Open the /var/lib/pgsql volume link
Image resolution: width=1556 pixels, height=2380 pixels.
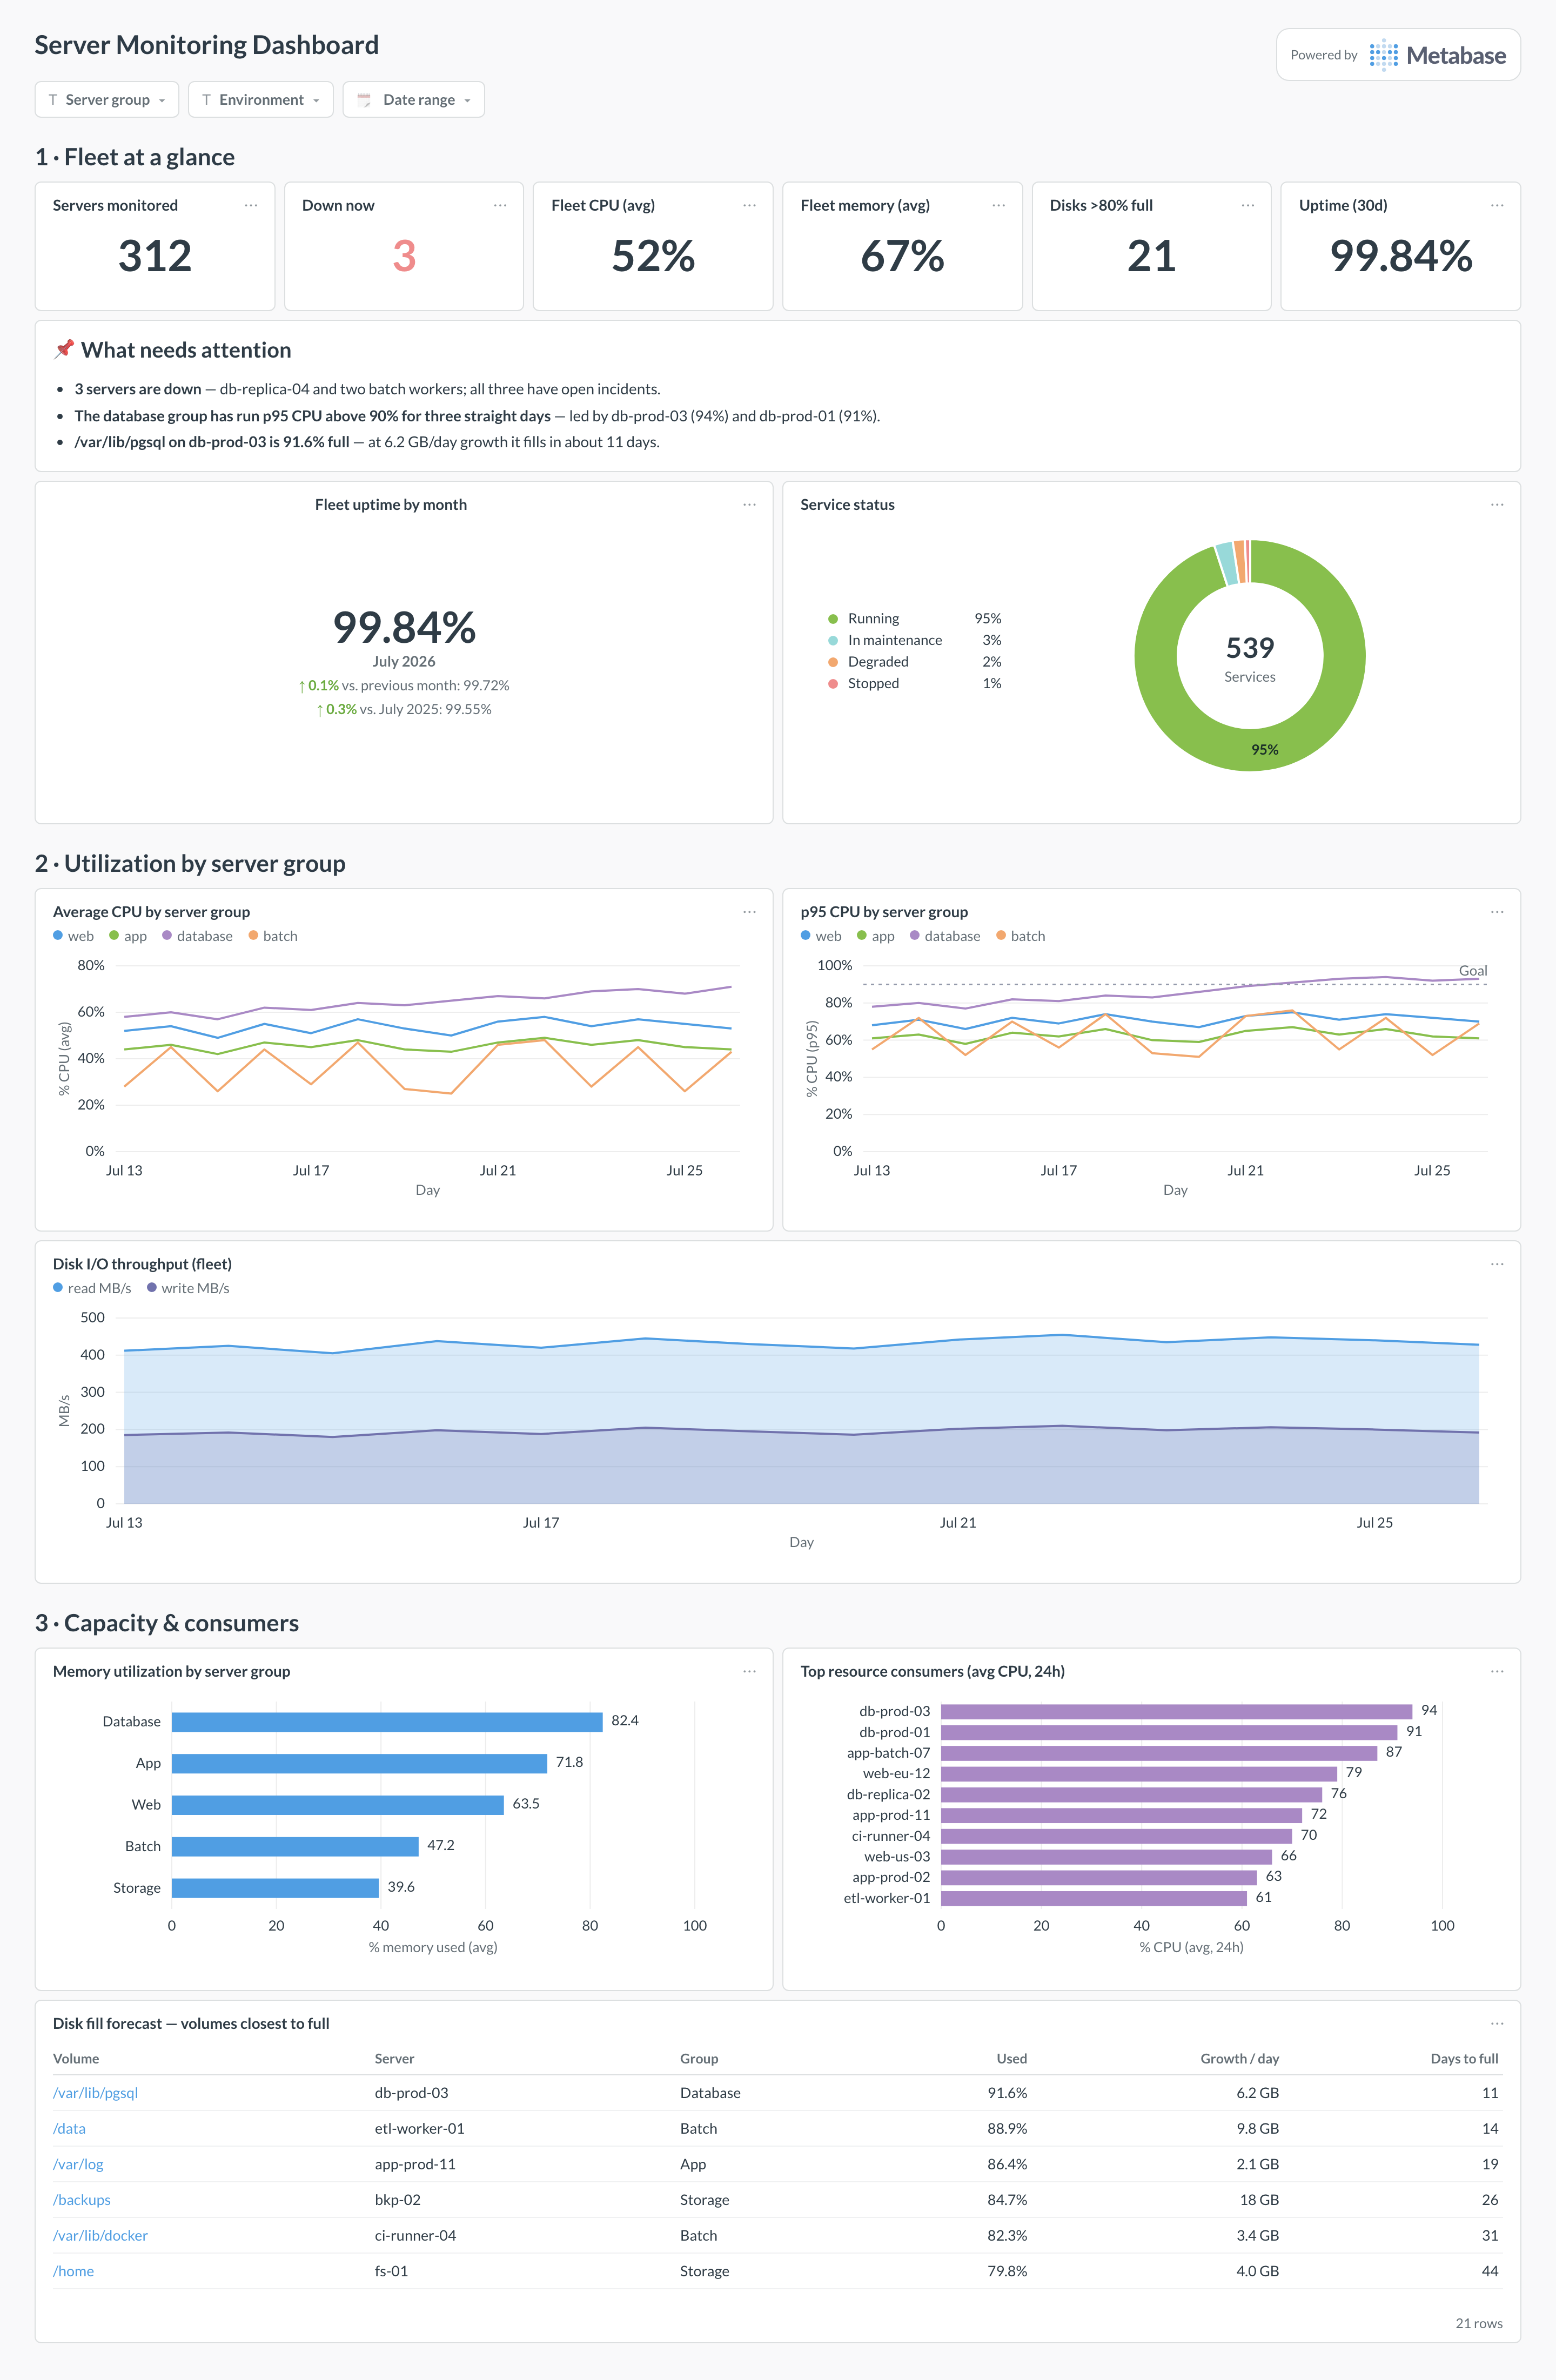pos(95,2093)
